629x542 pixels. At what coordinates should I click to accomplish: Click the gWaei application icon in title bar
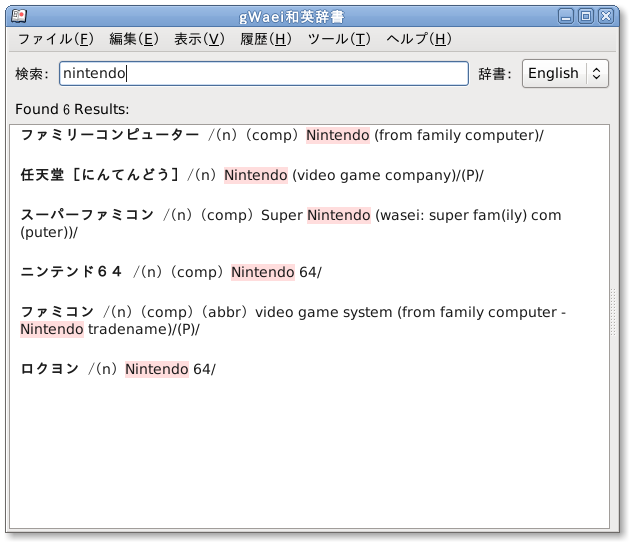click(x=13, y=15)
